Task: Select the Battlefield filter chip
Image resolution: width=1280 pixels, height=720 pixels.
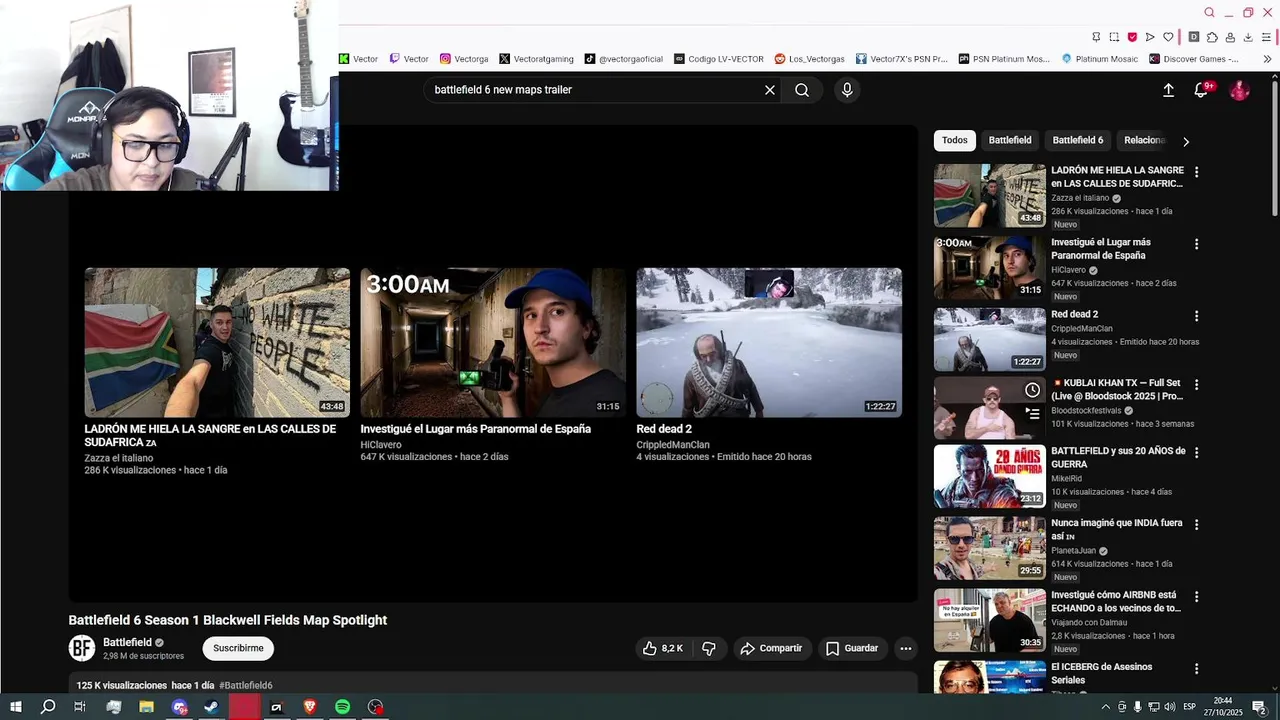Action: (x=1010, y=140)
